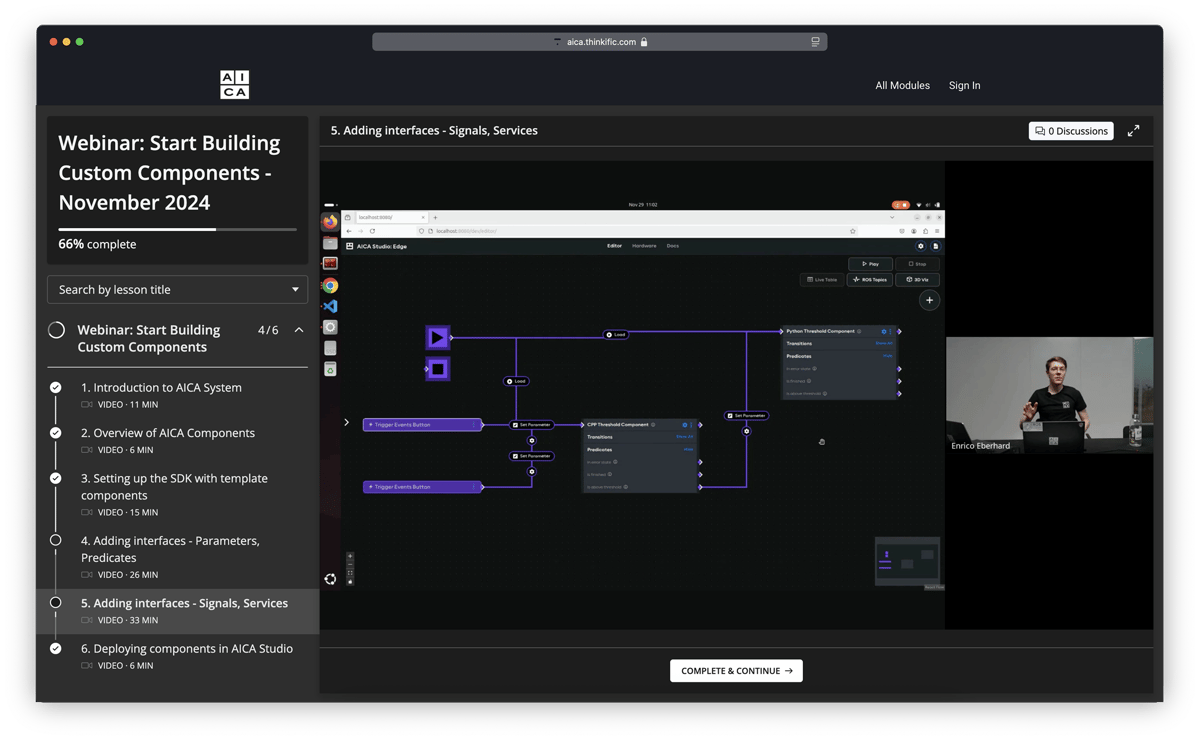Click the VIDEO · 33 MIN label
This screenshot has height=740, width=1200.
(x=128, y=620)
